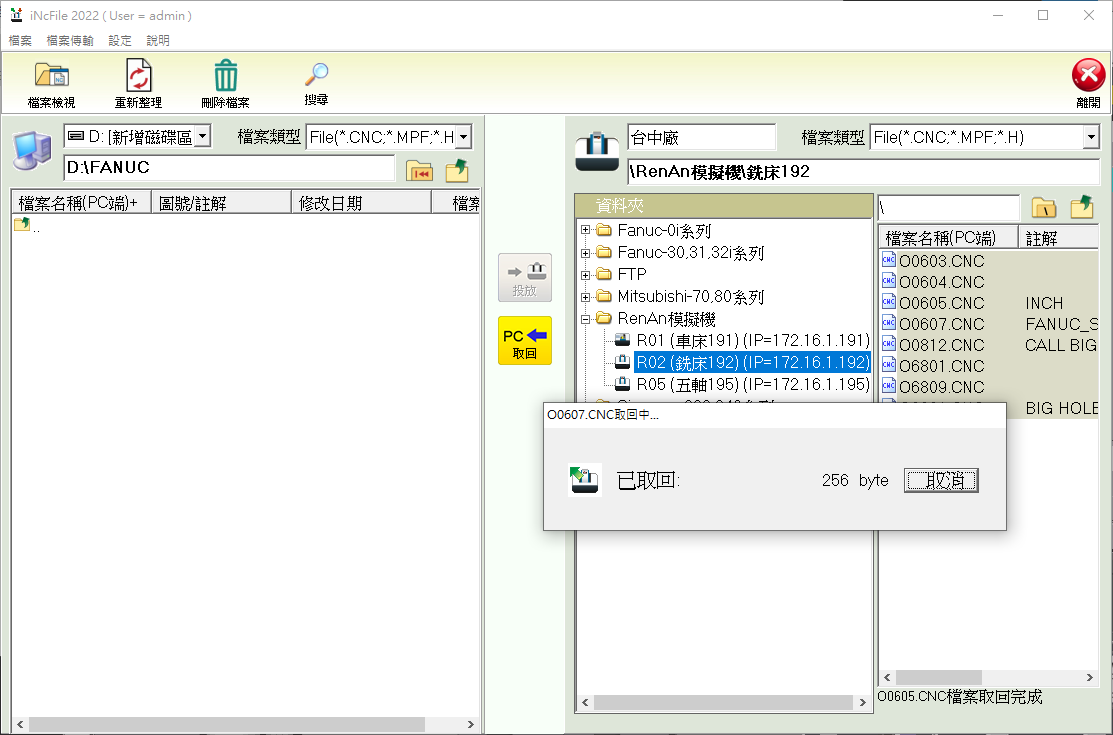This screenshot has height=735, width=1113.
Task: Expand the Fanuc-30,31,32i系列 tree folder
Action: 586,253
